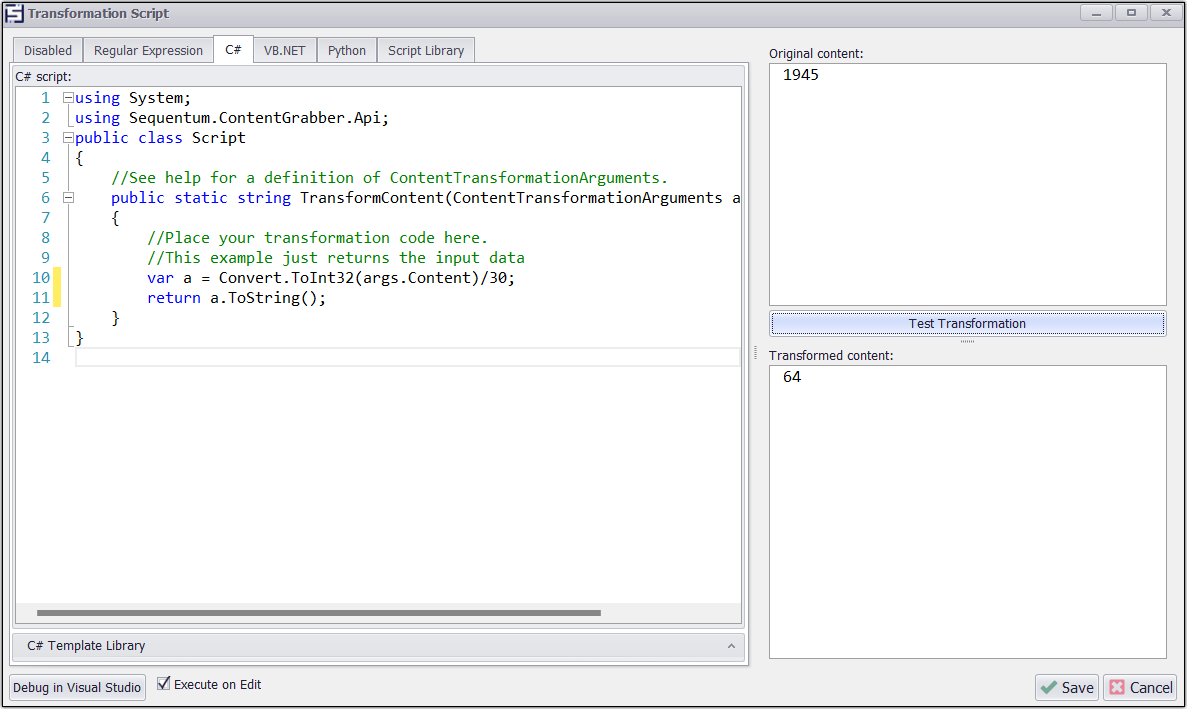This screenshot has width=1188, height=710.
Task: Click the Transformation Script app icon
Action: (x=14, y=14)
